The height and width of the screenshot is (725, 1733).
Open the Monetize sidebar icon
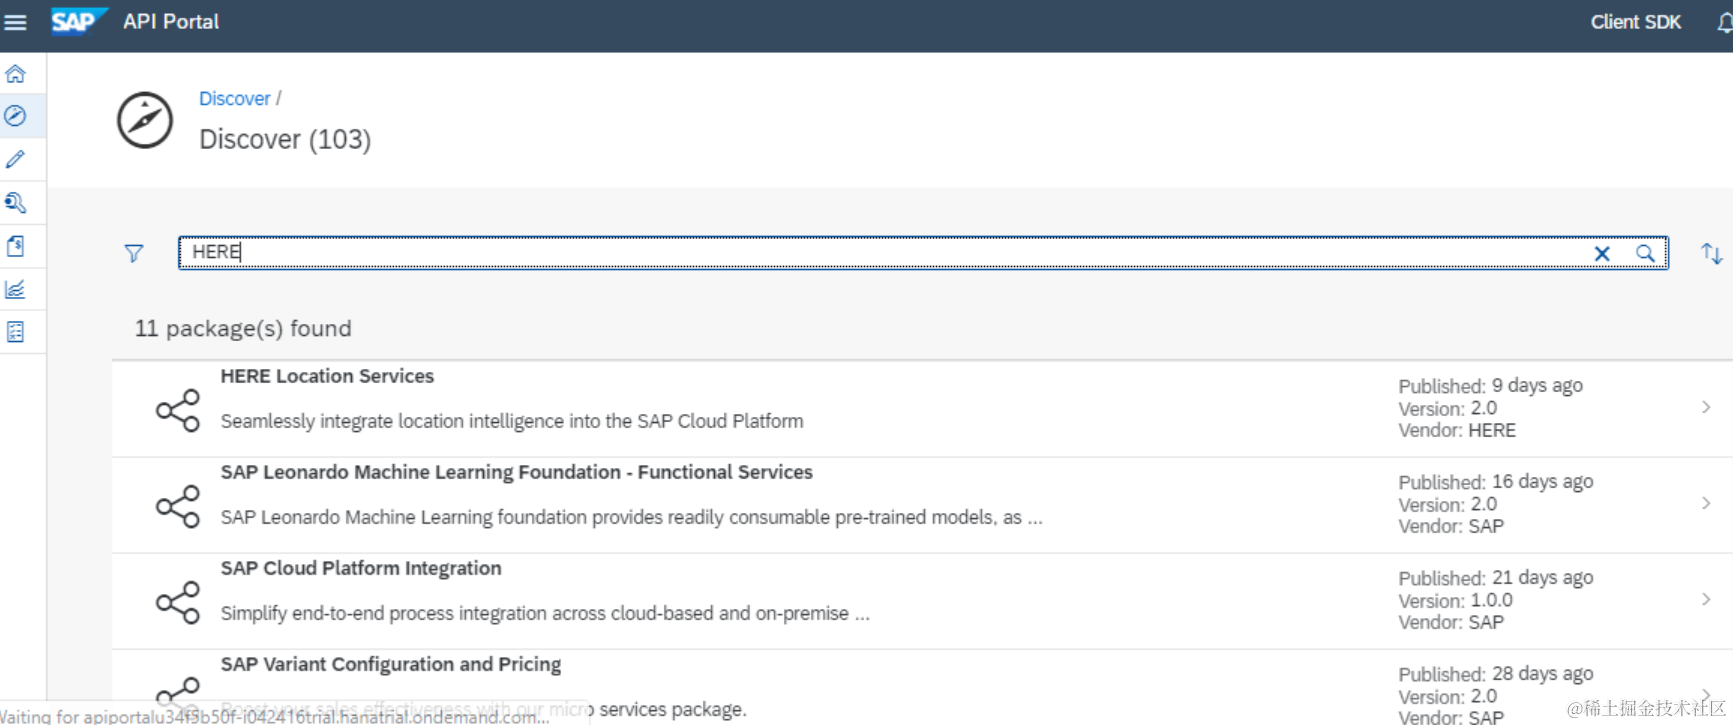point(15,246)
